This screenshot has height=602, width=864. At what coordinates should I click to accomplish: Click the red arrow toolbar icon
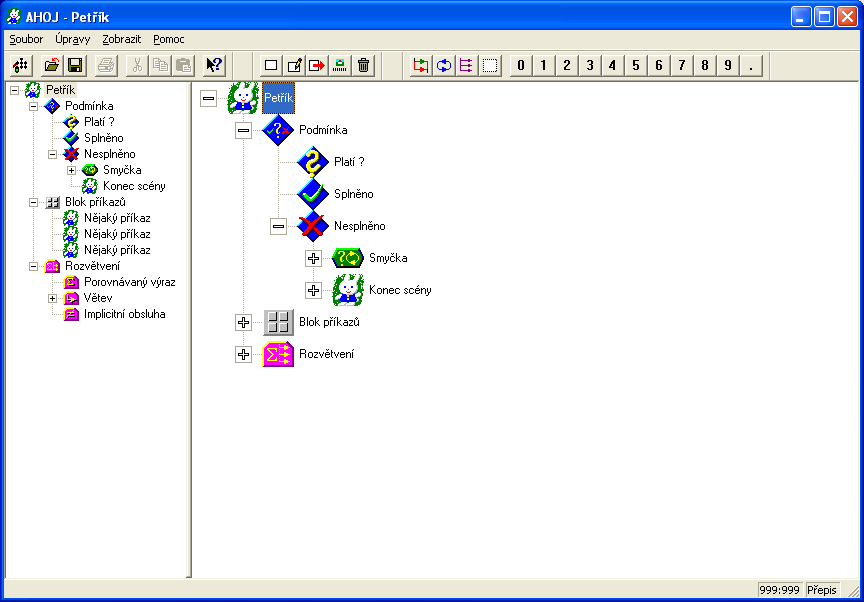tap(317, 65)
